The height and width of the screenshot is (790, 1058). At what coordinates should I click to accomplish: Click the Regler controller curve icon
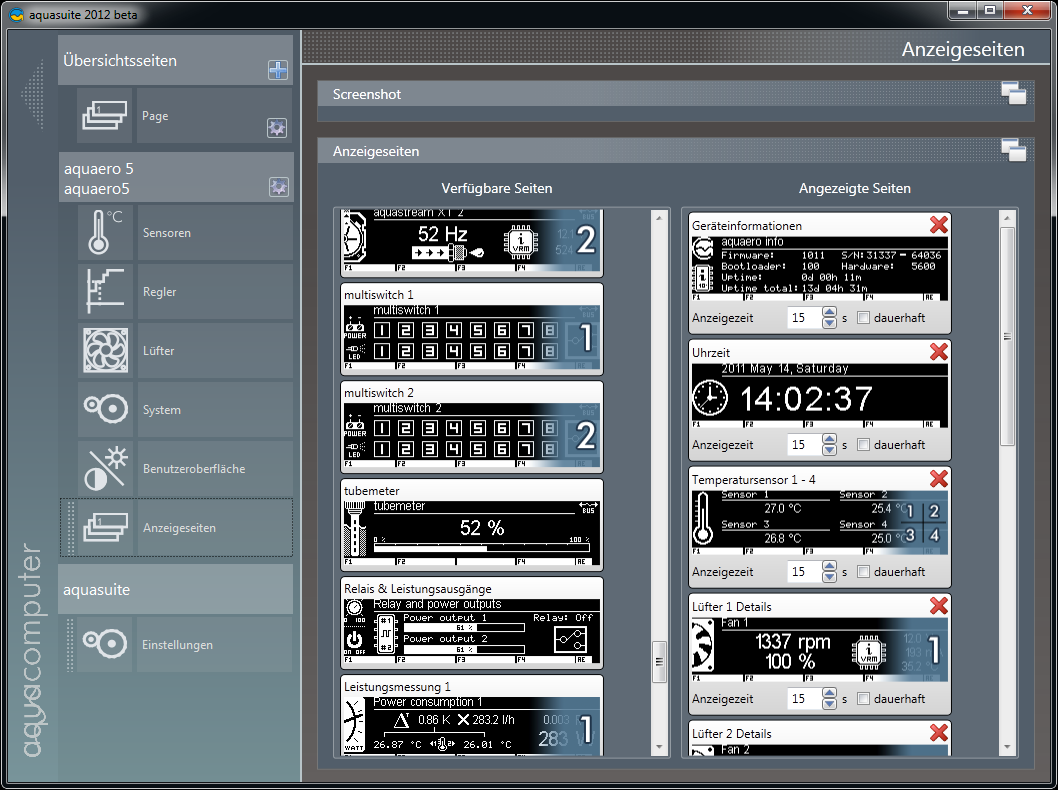coord(105,291)
